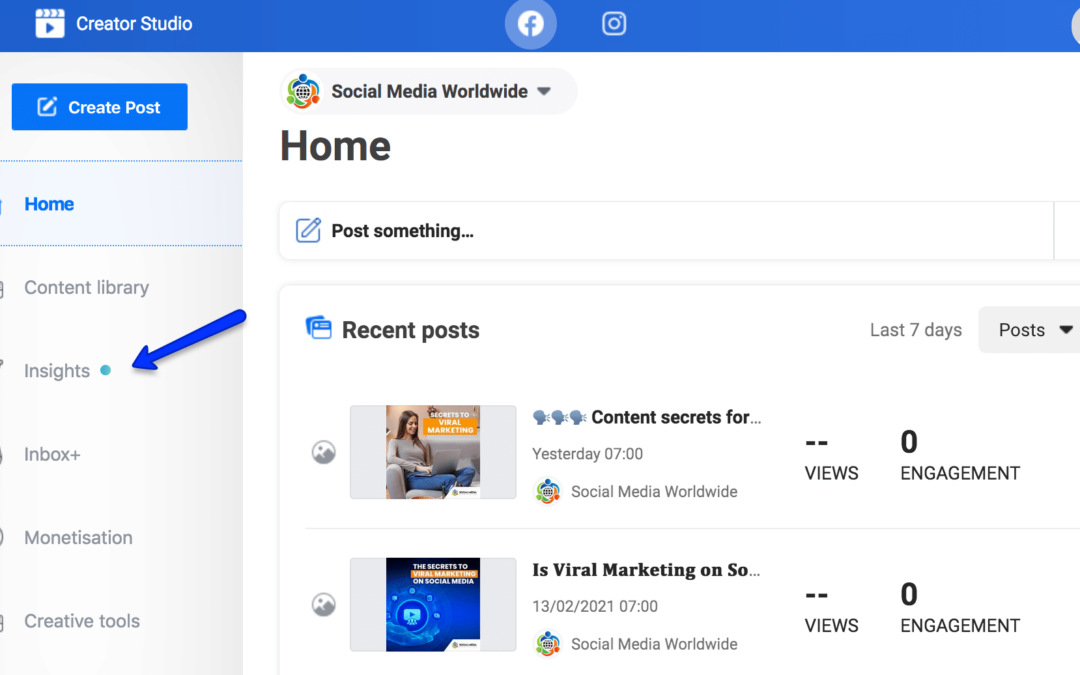
Task: Click the Social Media Worldwide page avatar
Action: [302, 91]
